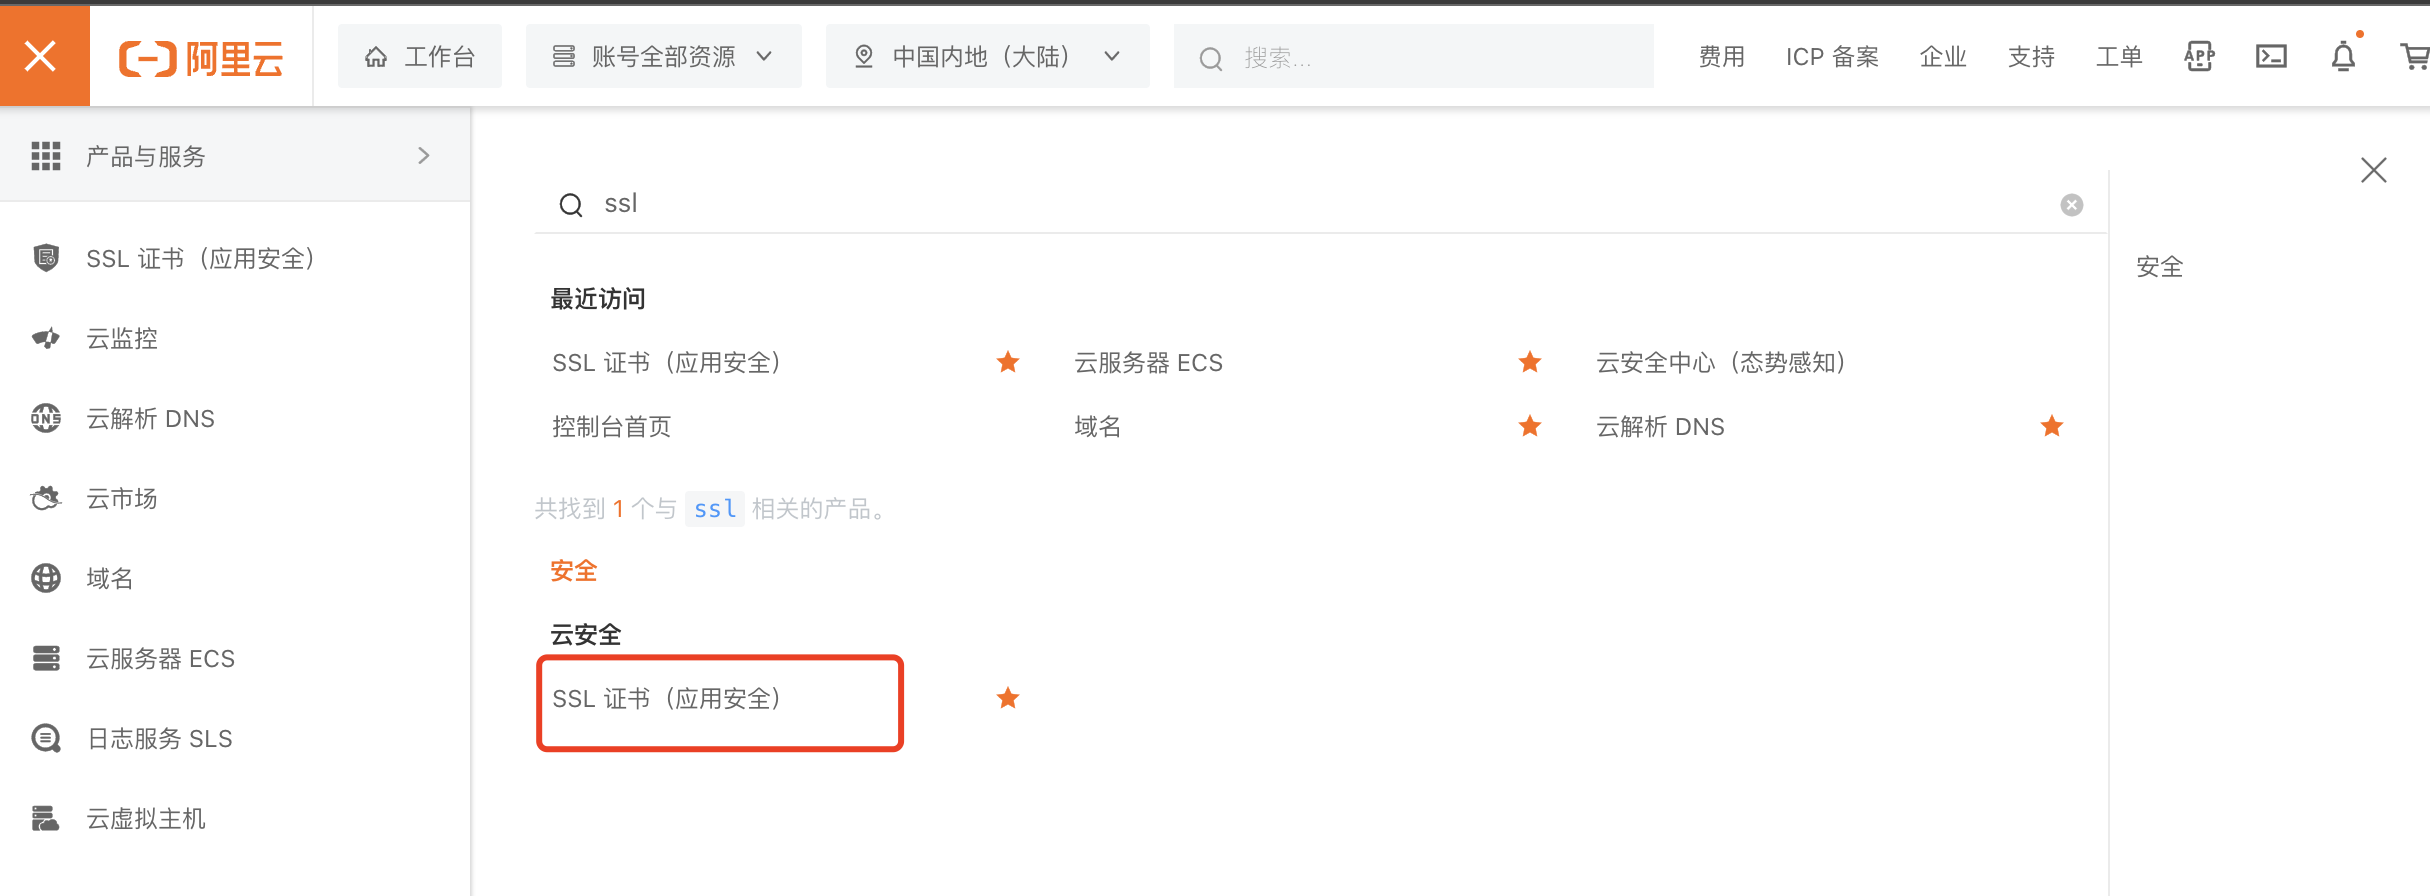Open the notification bell
This screenshot has width=2430, height=896.
click(2343, 57)
